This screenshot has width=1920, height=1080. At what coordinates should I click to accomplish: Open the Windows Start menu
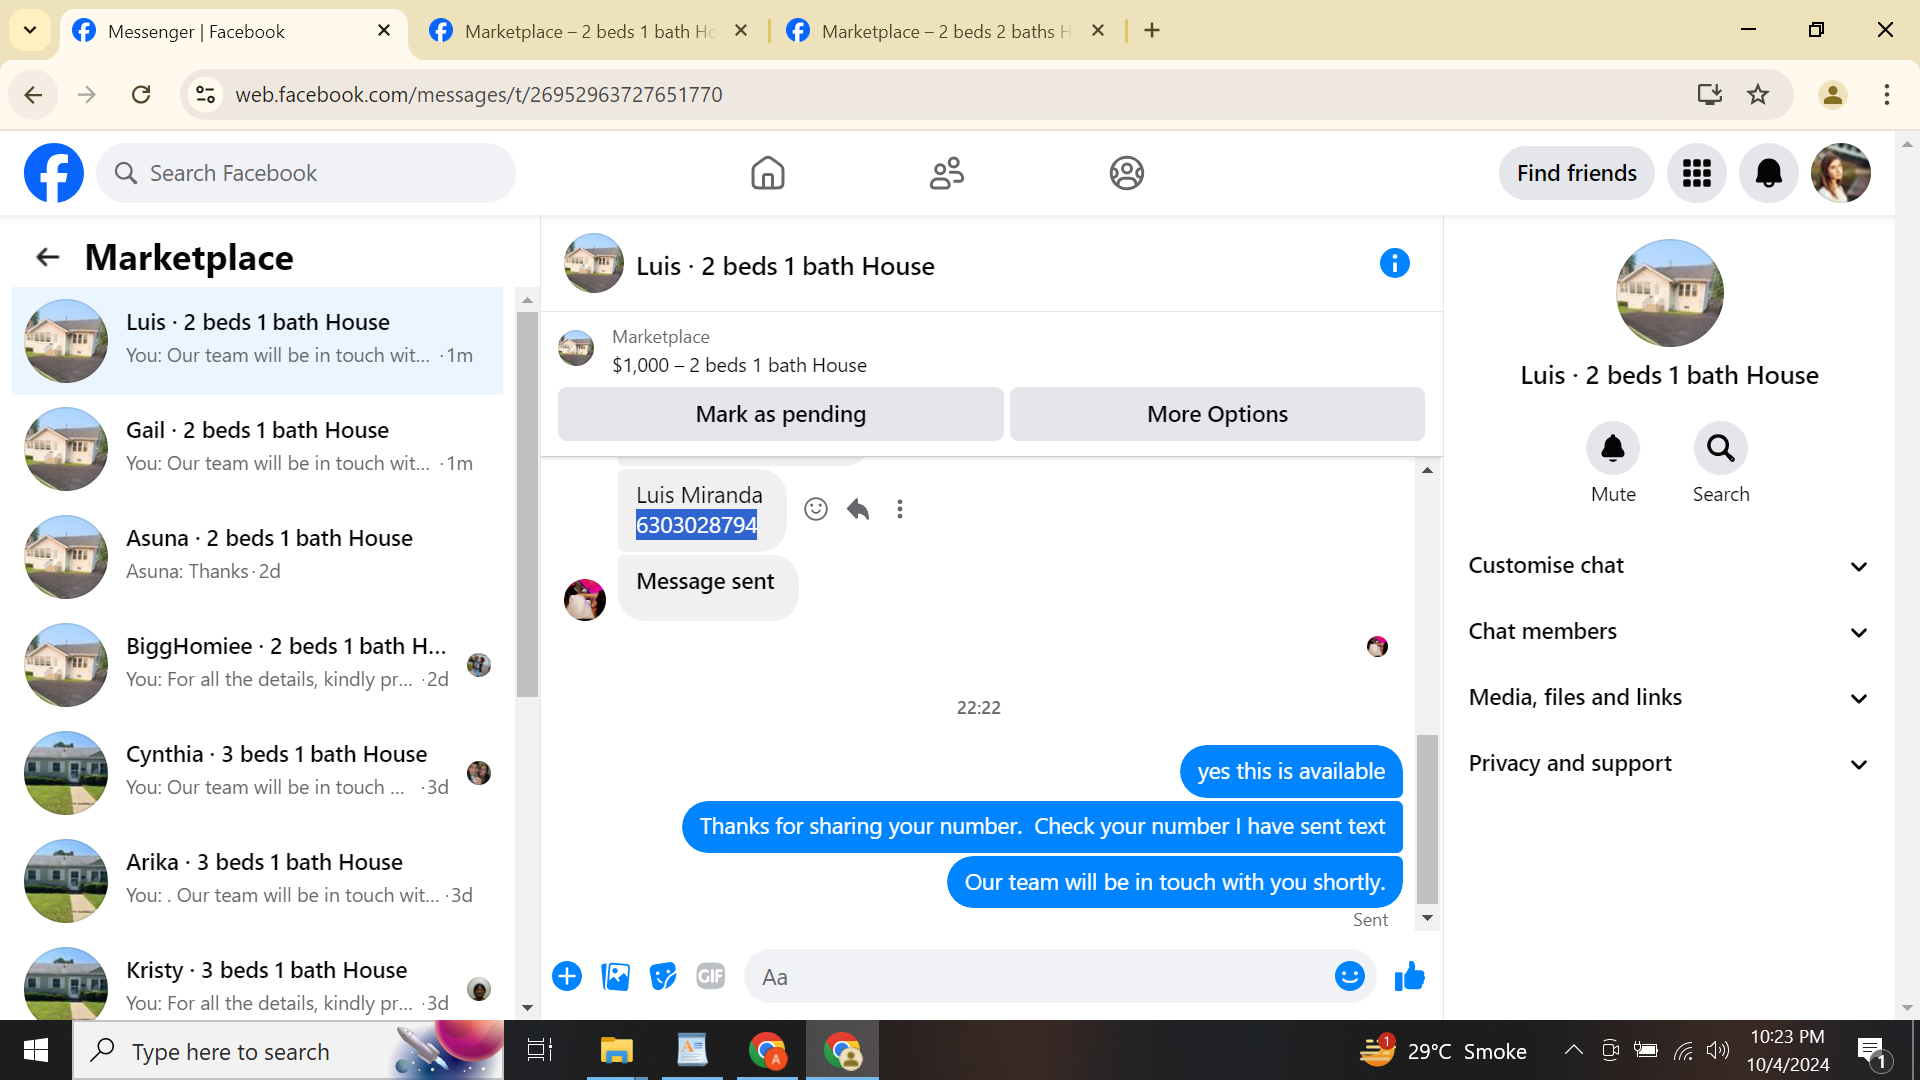pyautogui.click(x=36, y=1050)
